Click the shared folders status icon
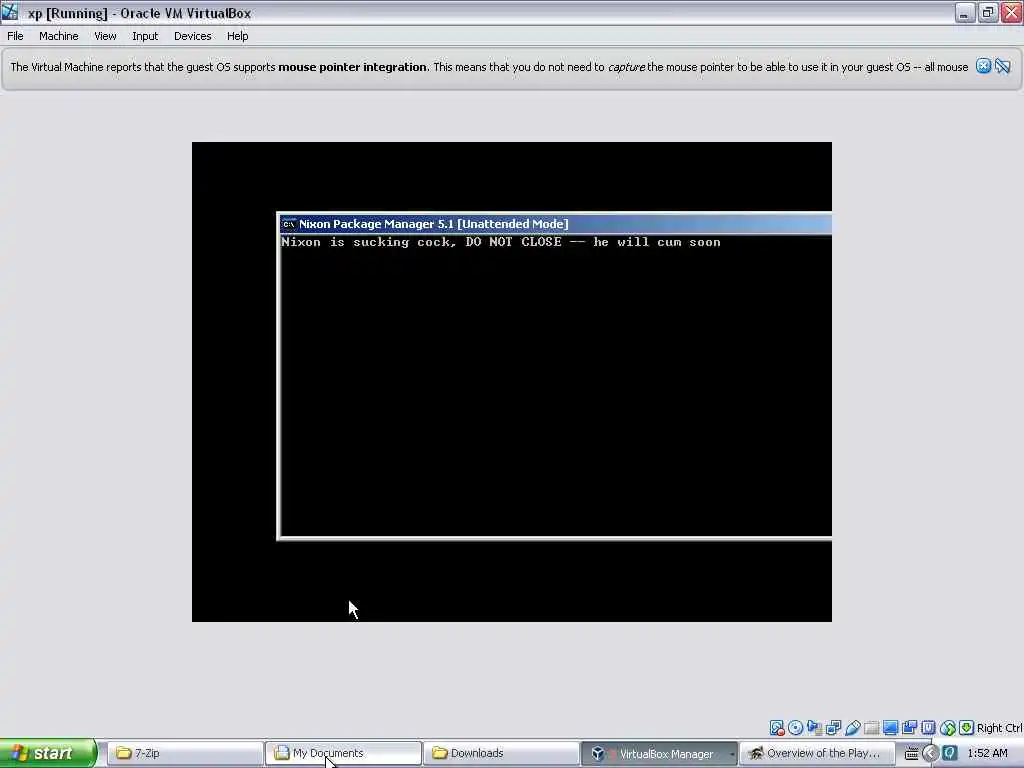Screen dimensions: 1024x768 871,728
